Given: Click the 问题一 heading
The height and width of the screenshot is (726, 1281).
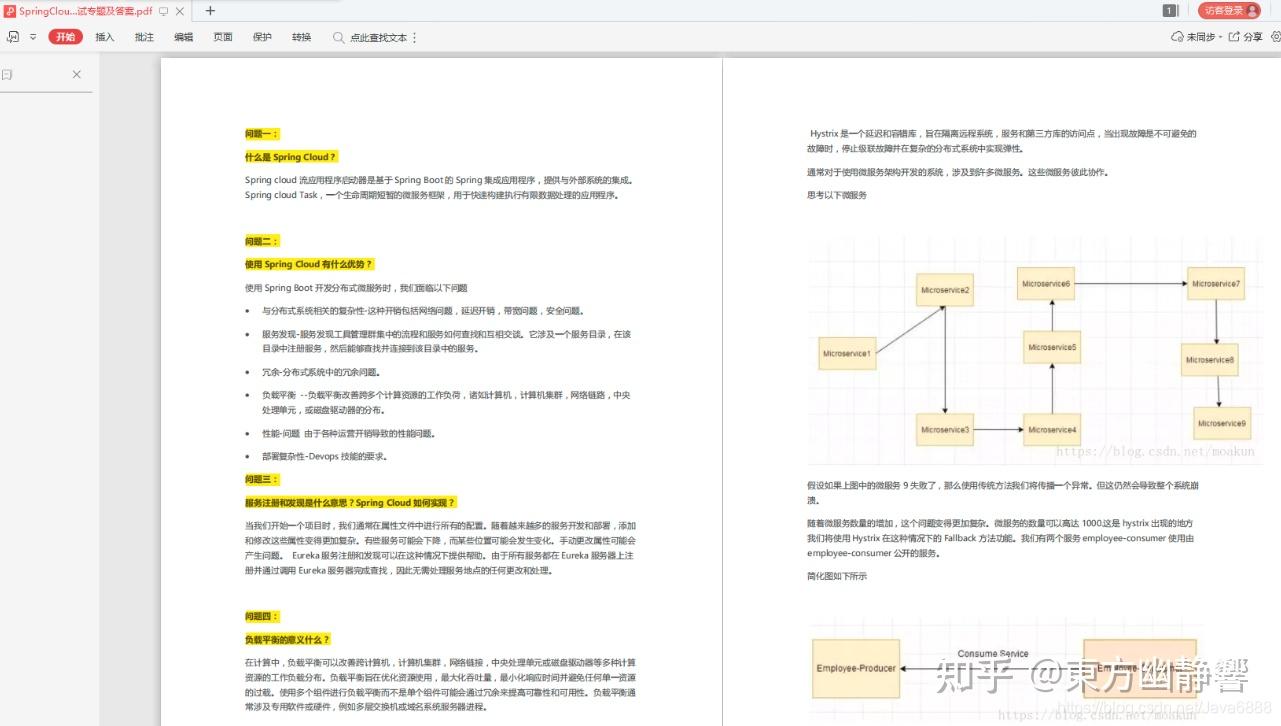Looking at the screenshot, I should (262, 133).
